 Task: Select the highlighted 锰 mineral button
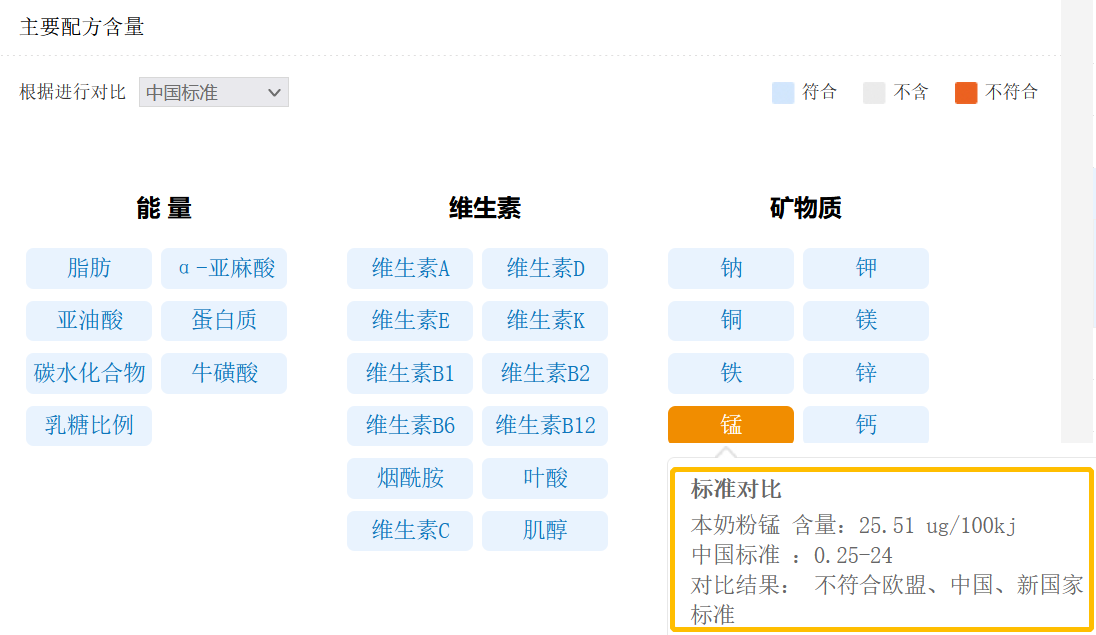coord(731,425)
